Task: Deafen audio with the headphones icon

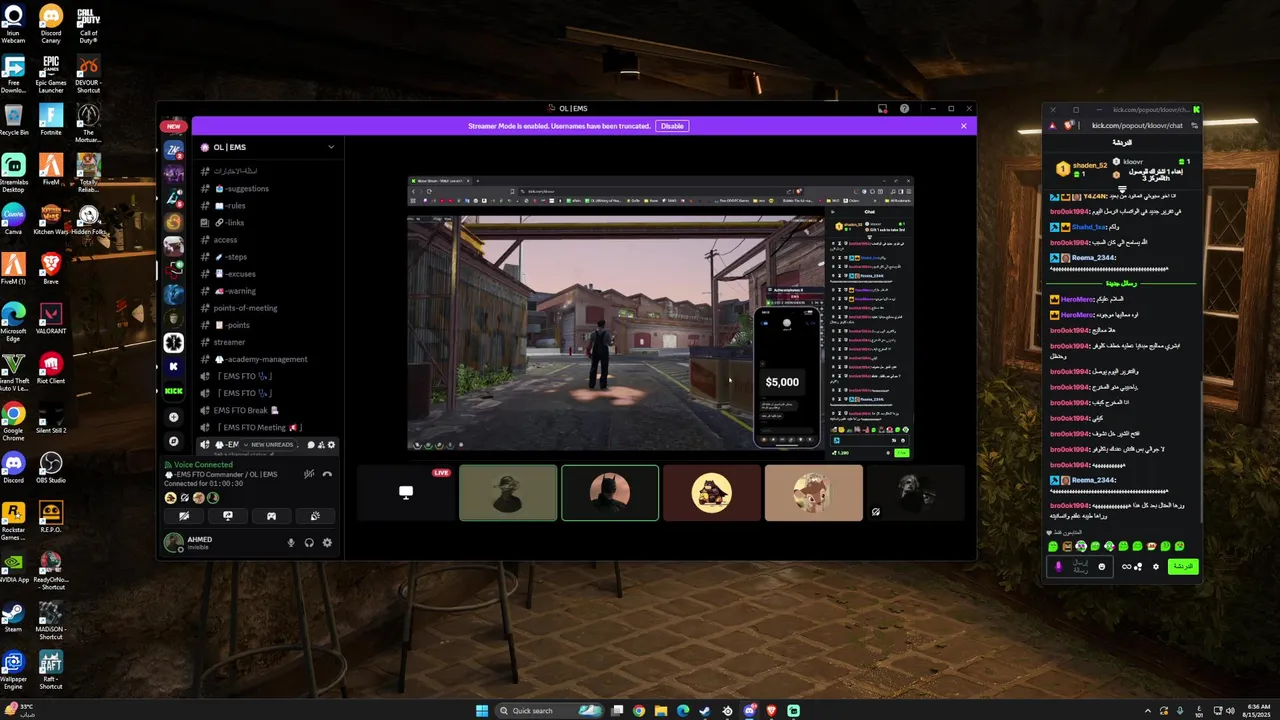Action: tap(309, 543)
